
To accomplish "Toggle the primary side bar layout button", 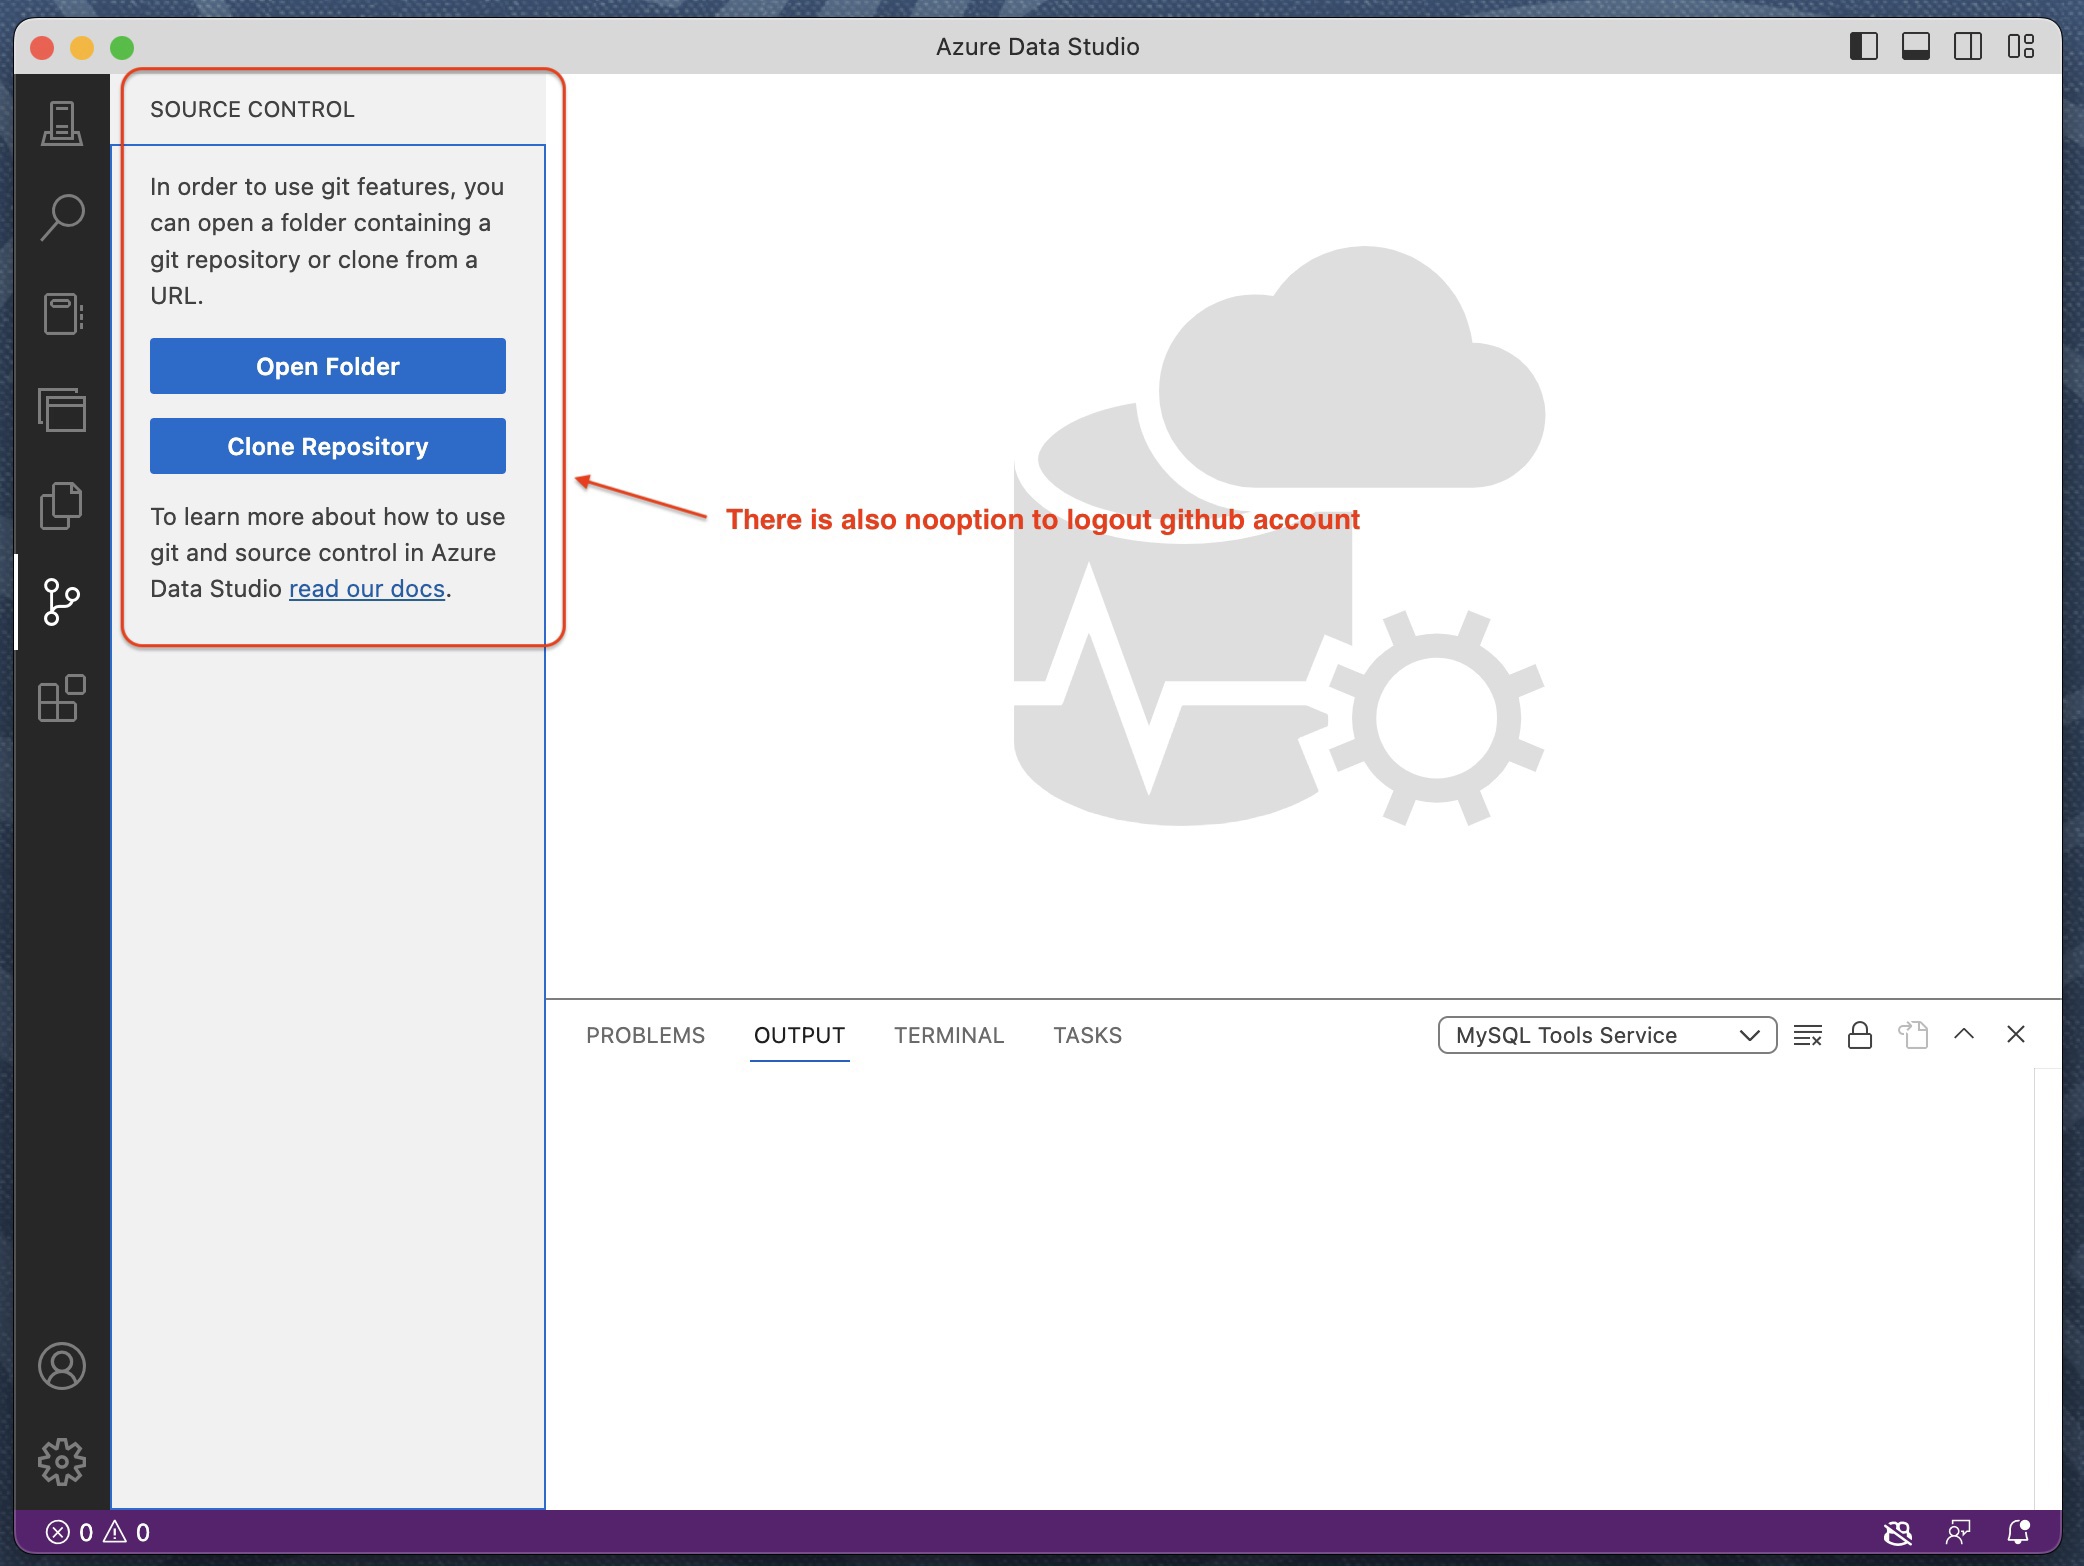I will (x=1863, y=47).
